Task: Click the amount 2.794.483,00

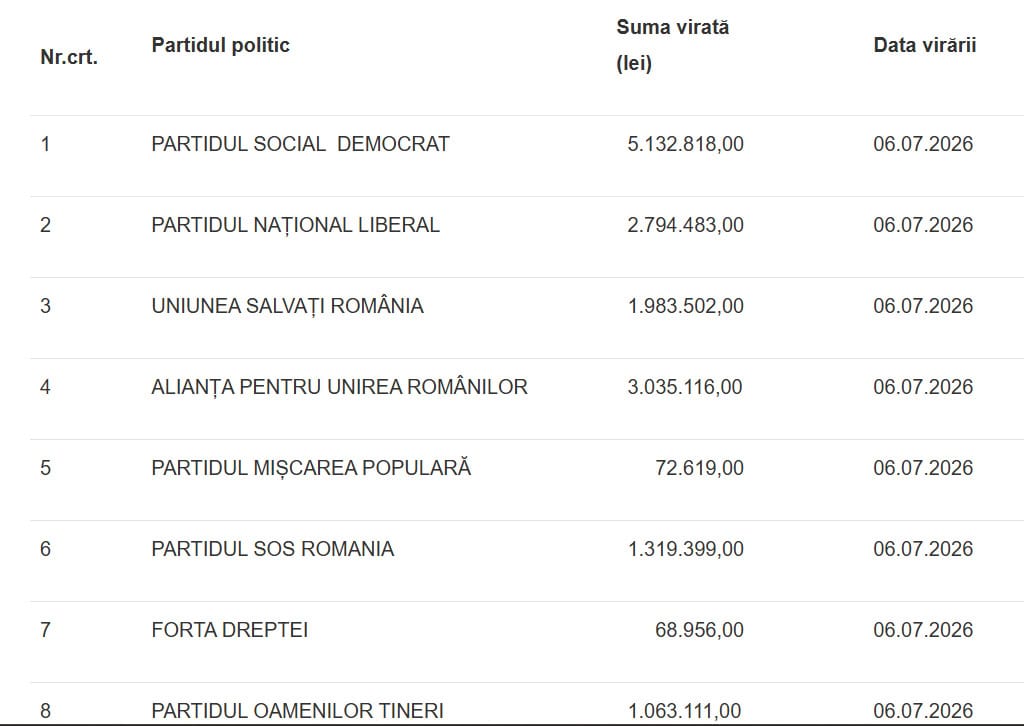Action: pos(686,225)
